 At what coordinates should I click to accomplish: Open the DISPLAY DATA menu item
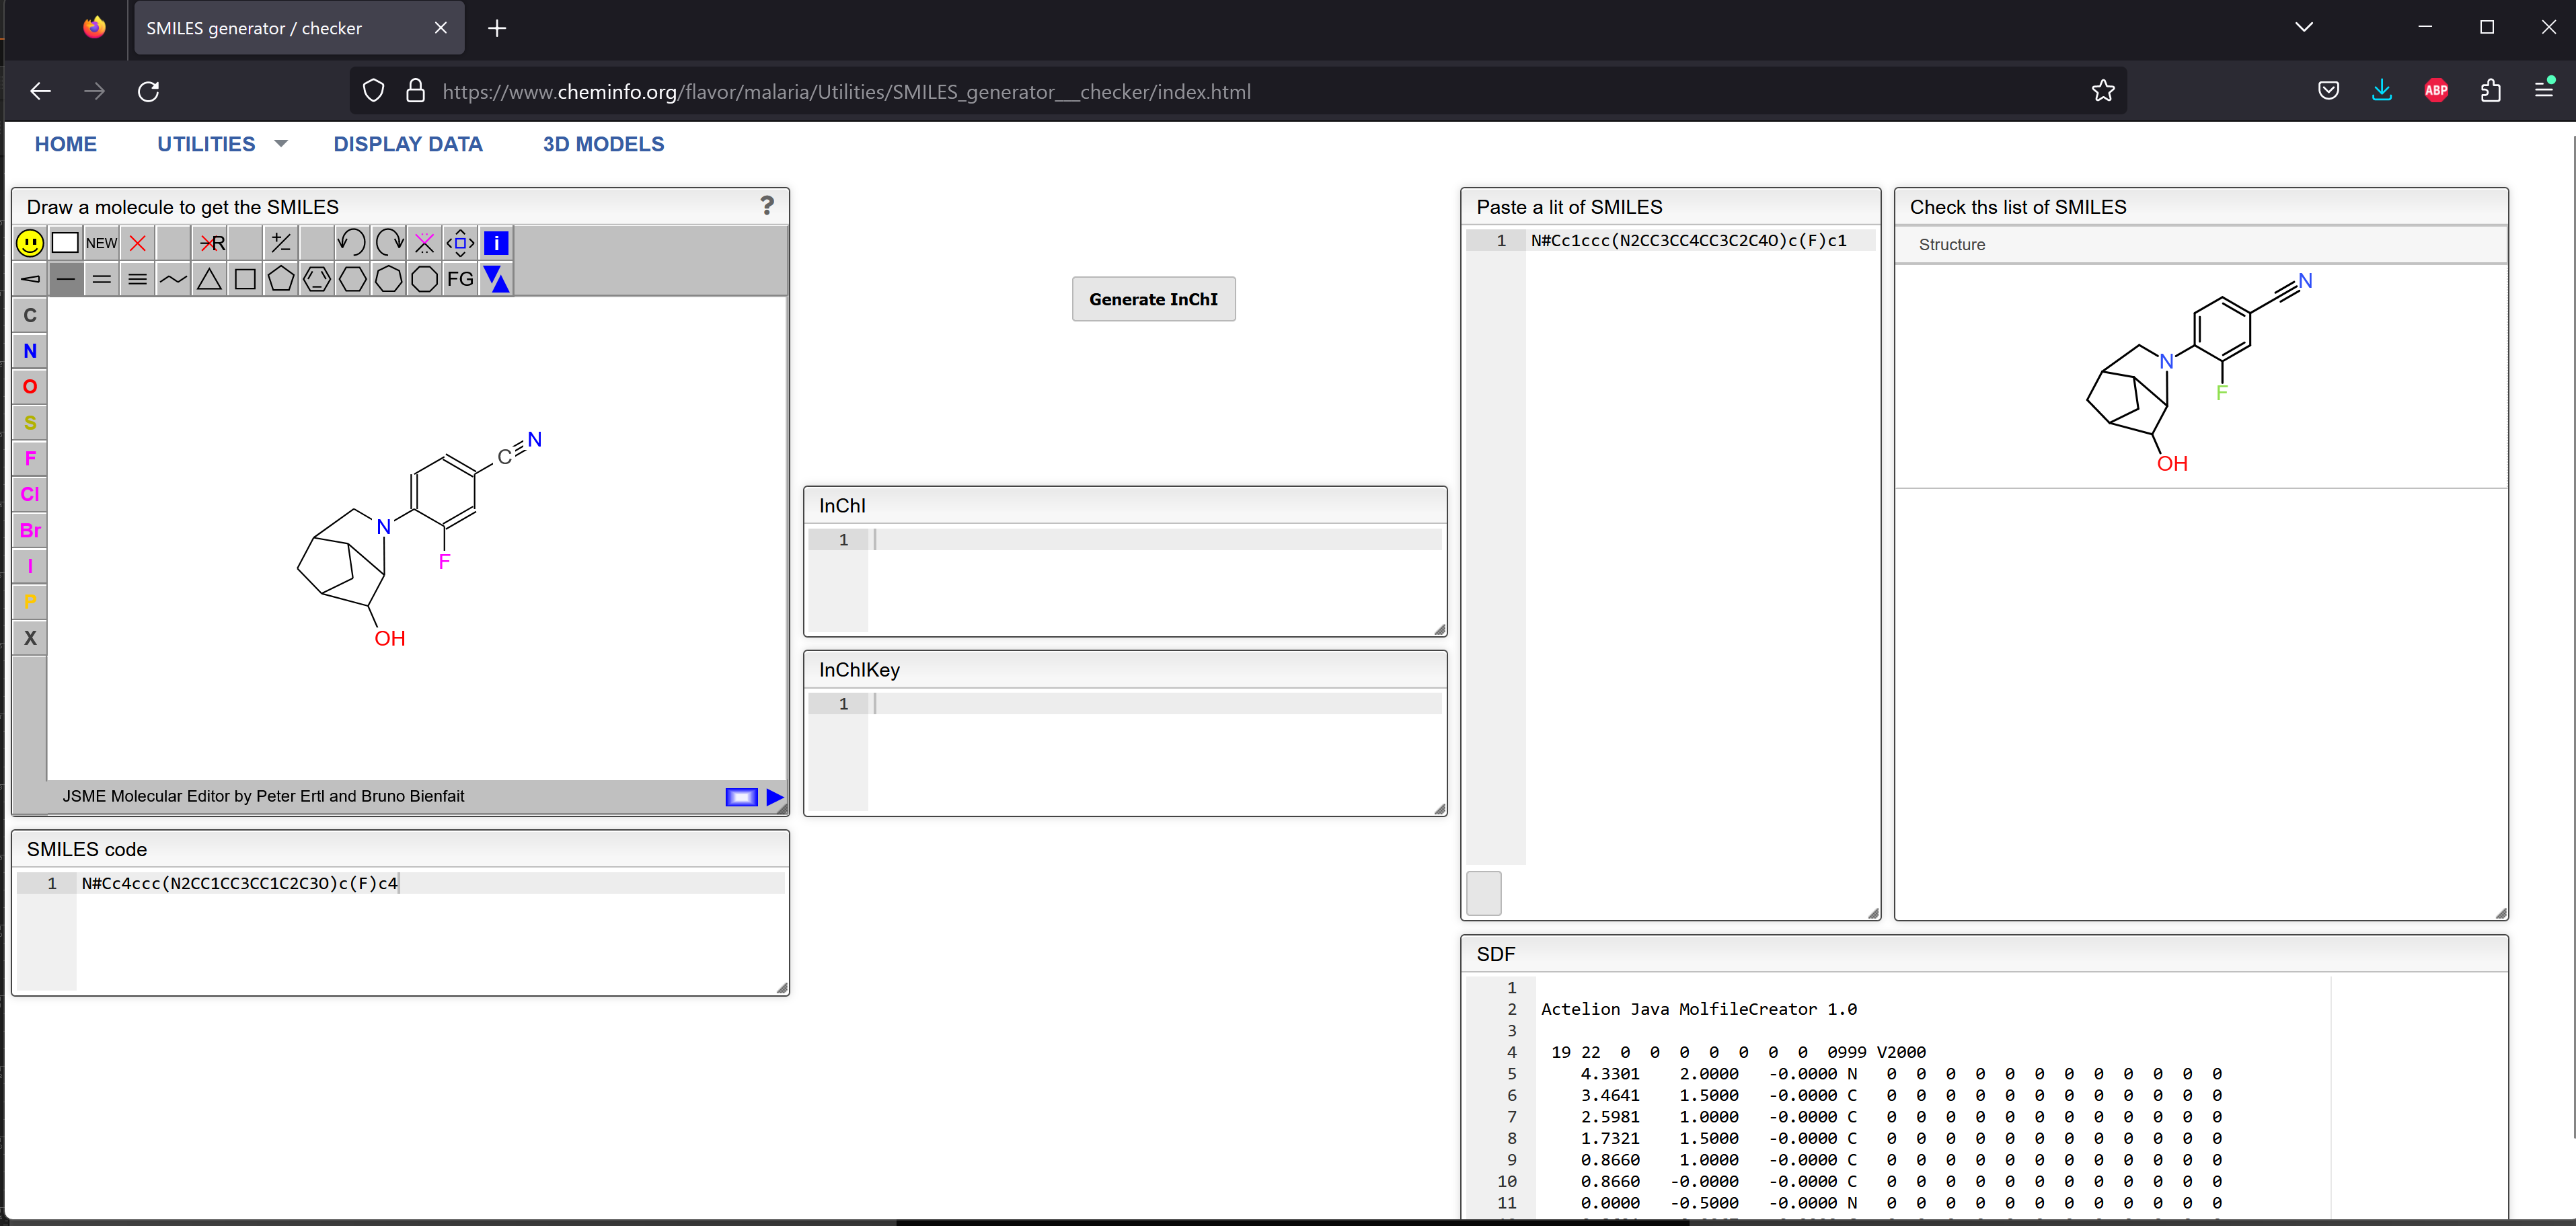tap(407, 144)
